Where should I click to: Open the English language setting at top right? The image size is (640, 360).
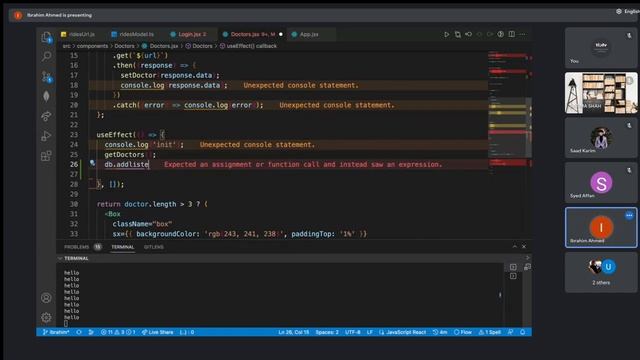[628, 11]
